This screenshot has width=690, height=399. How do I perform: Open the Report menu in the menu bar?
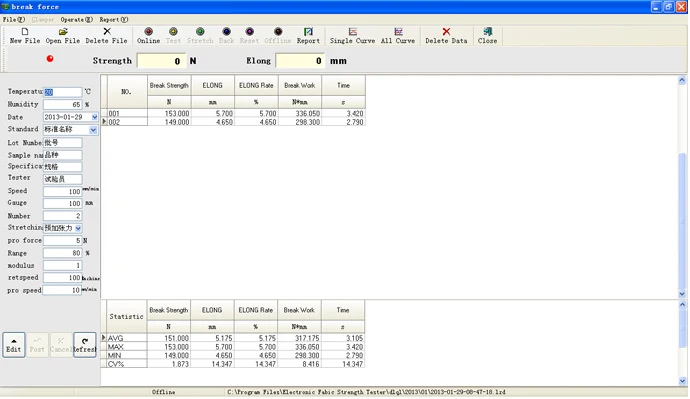(x=114, y=19)
